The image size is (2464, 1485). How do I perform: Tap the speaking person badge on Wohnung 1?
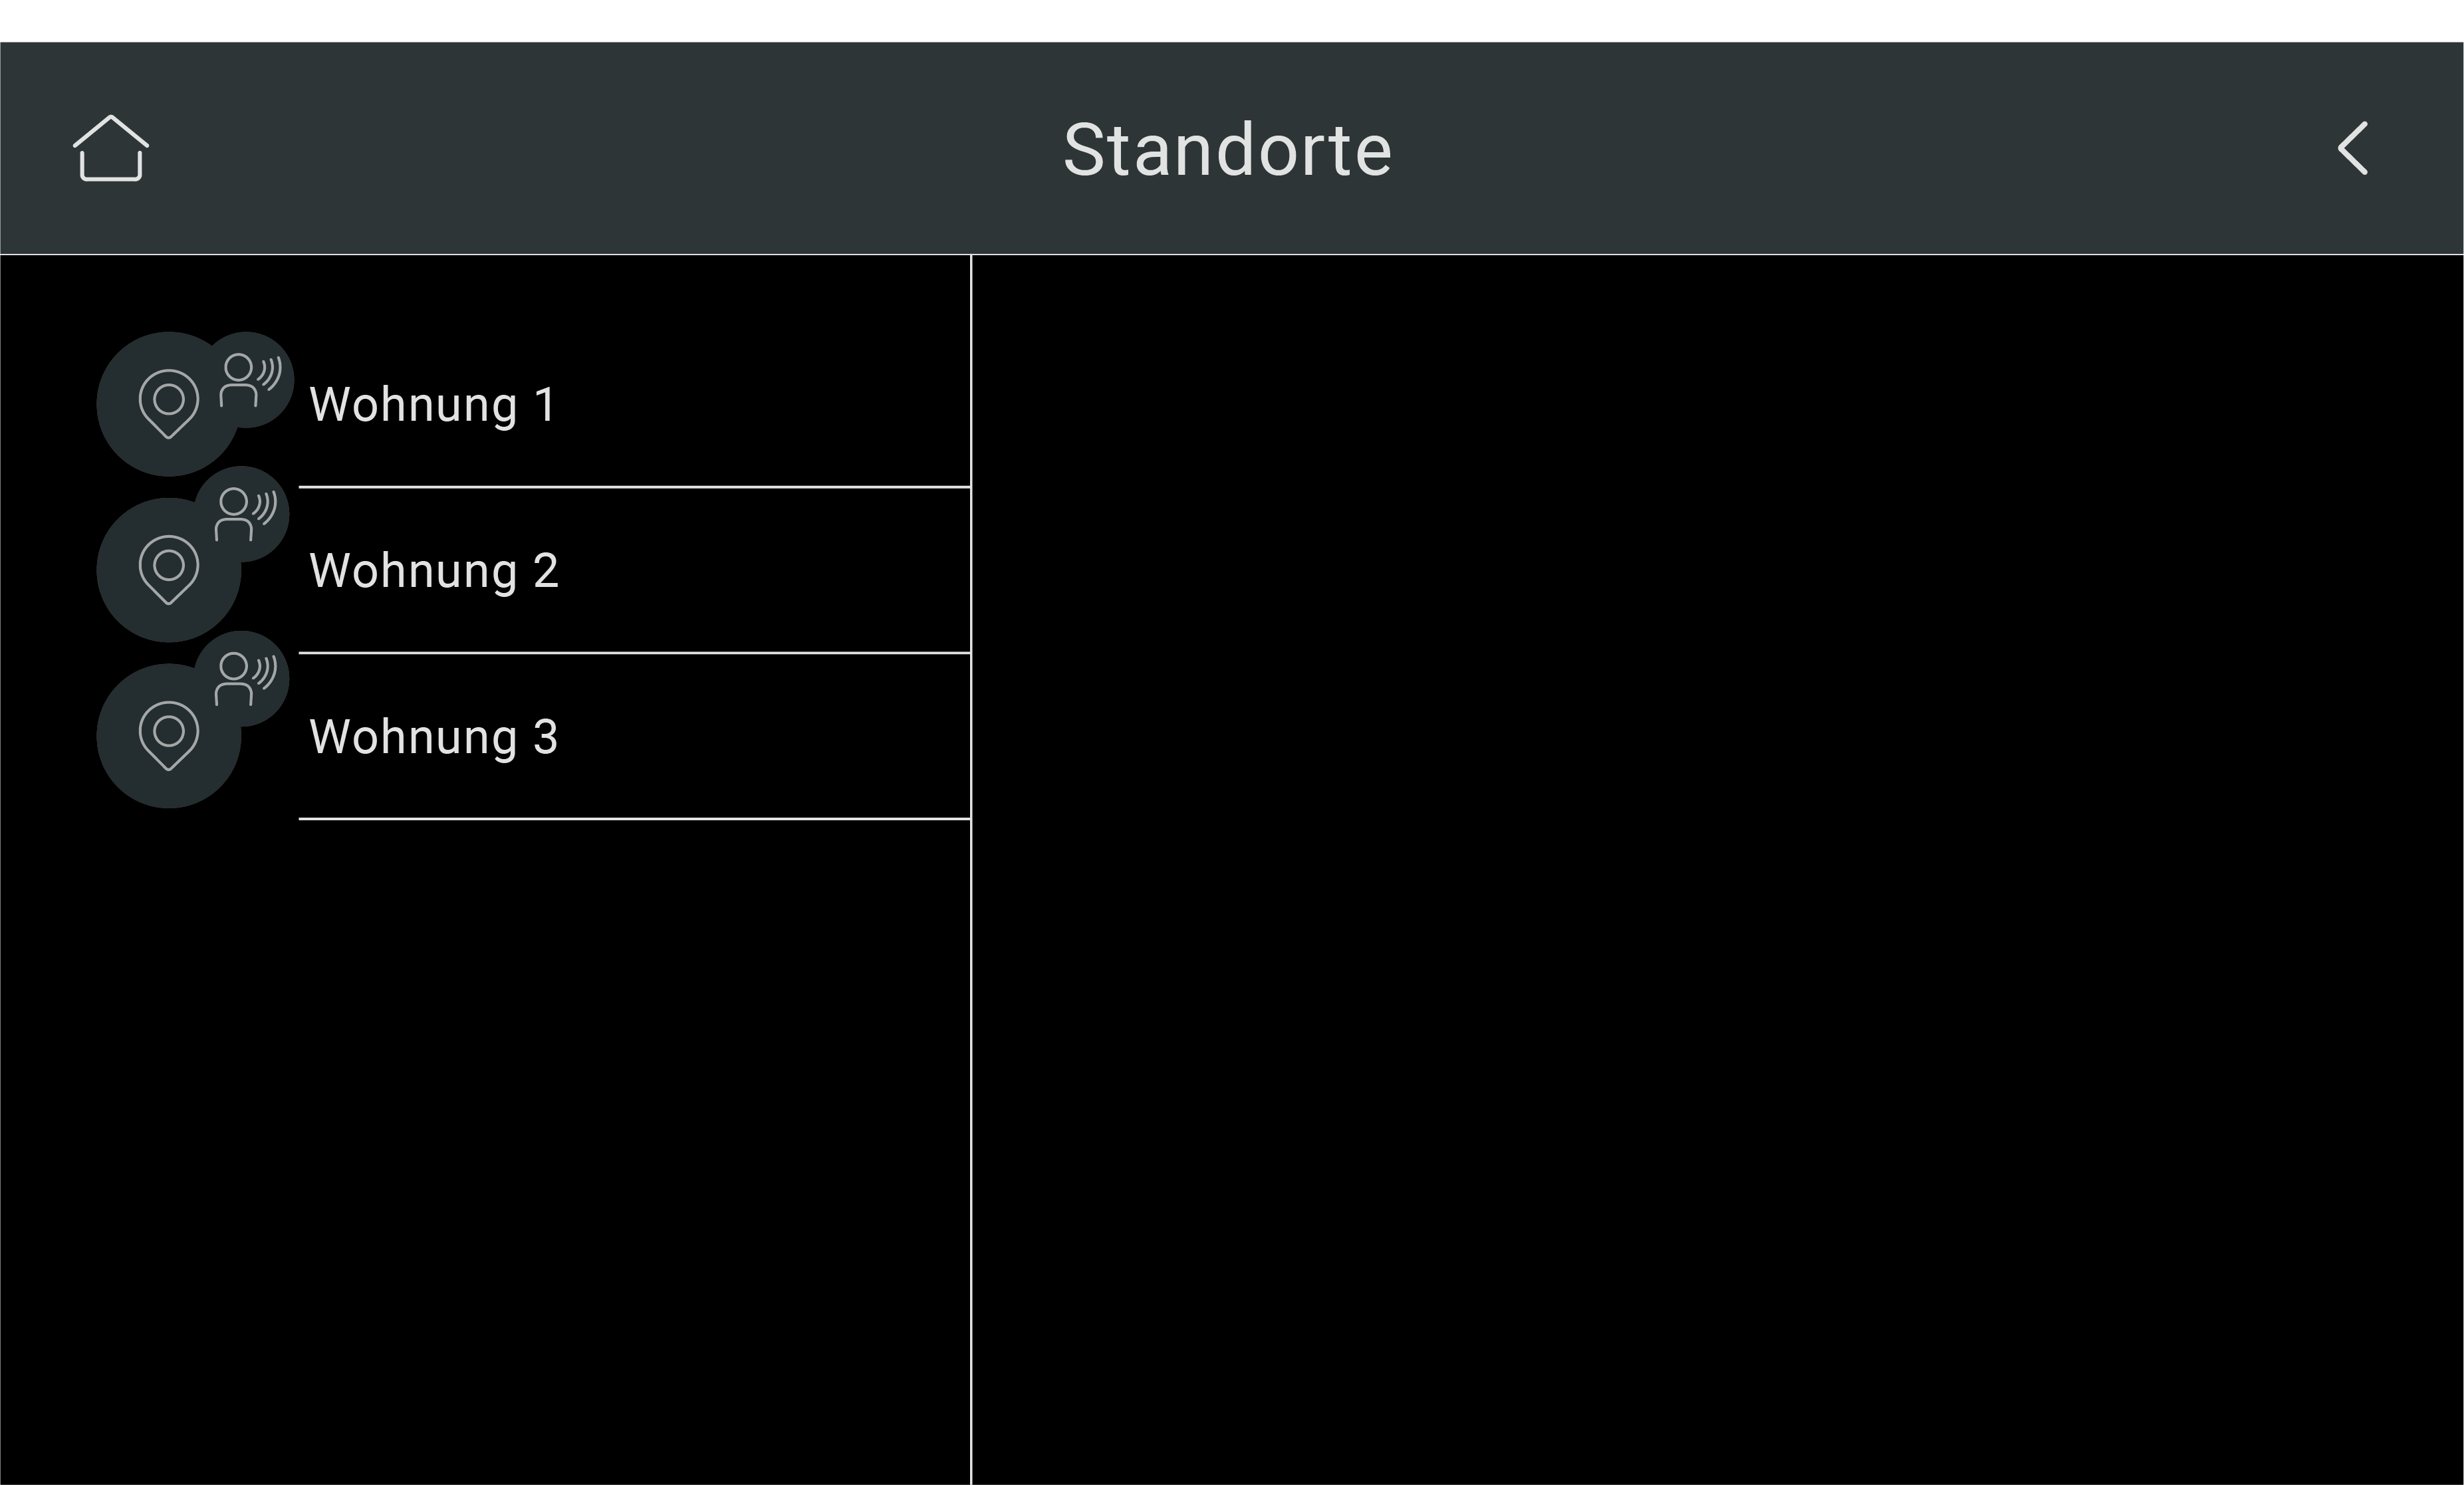(247, 379)
